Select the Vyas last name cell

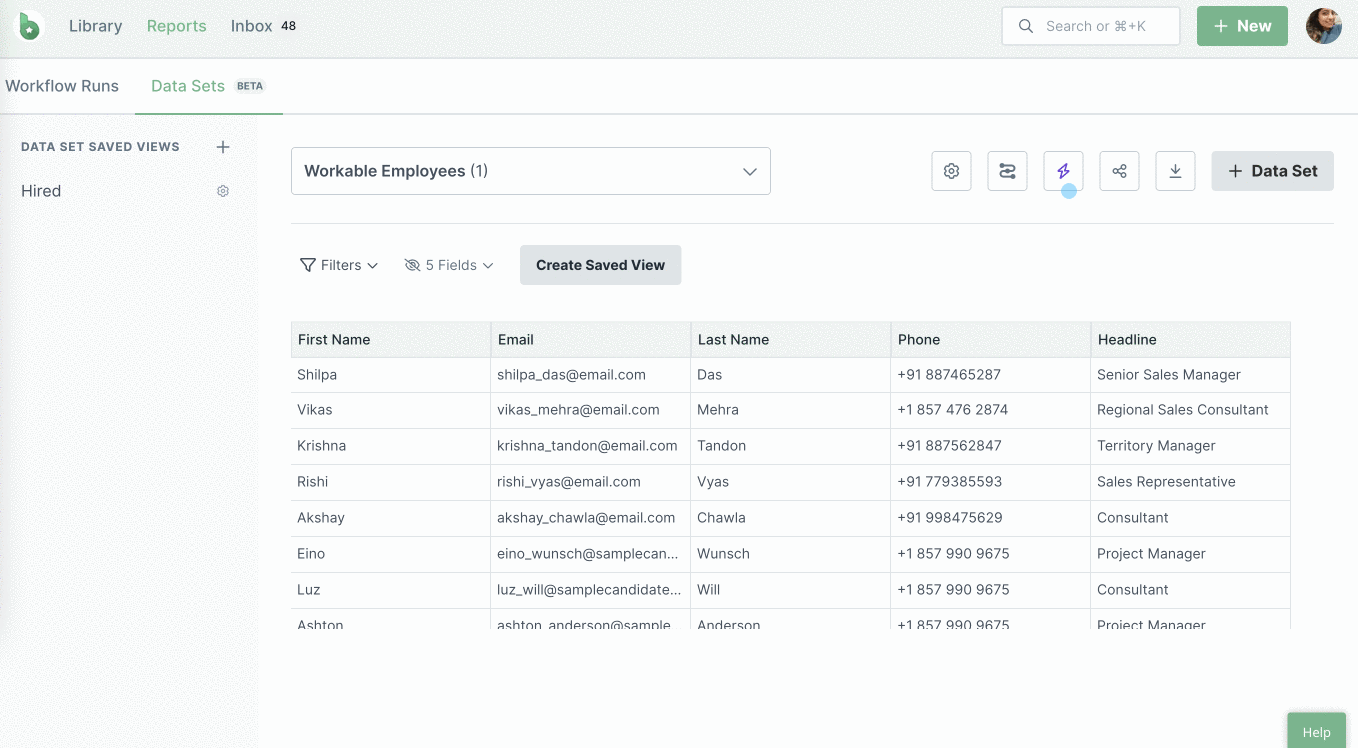click(791, 482)
